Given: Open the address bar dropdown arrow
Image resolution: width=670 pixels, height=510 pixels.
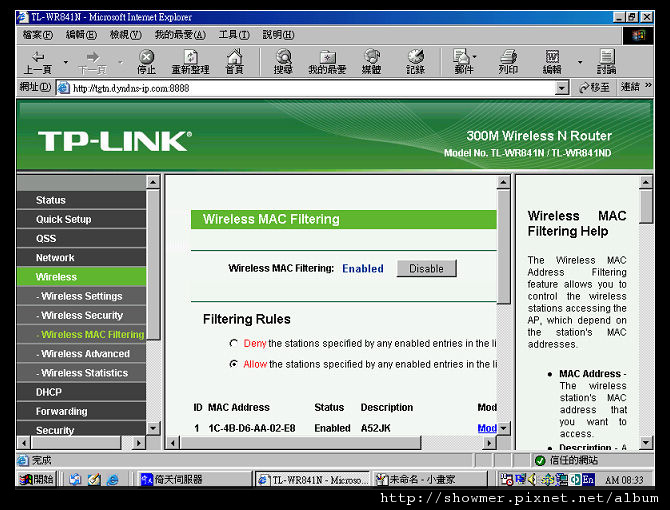Looking at the screenshot, I should (561, 88).
